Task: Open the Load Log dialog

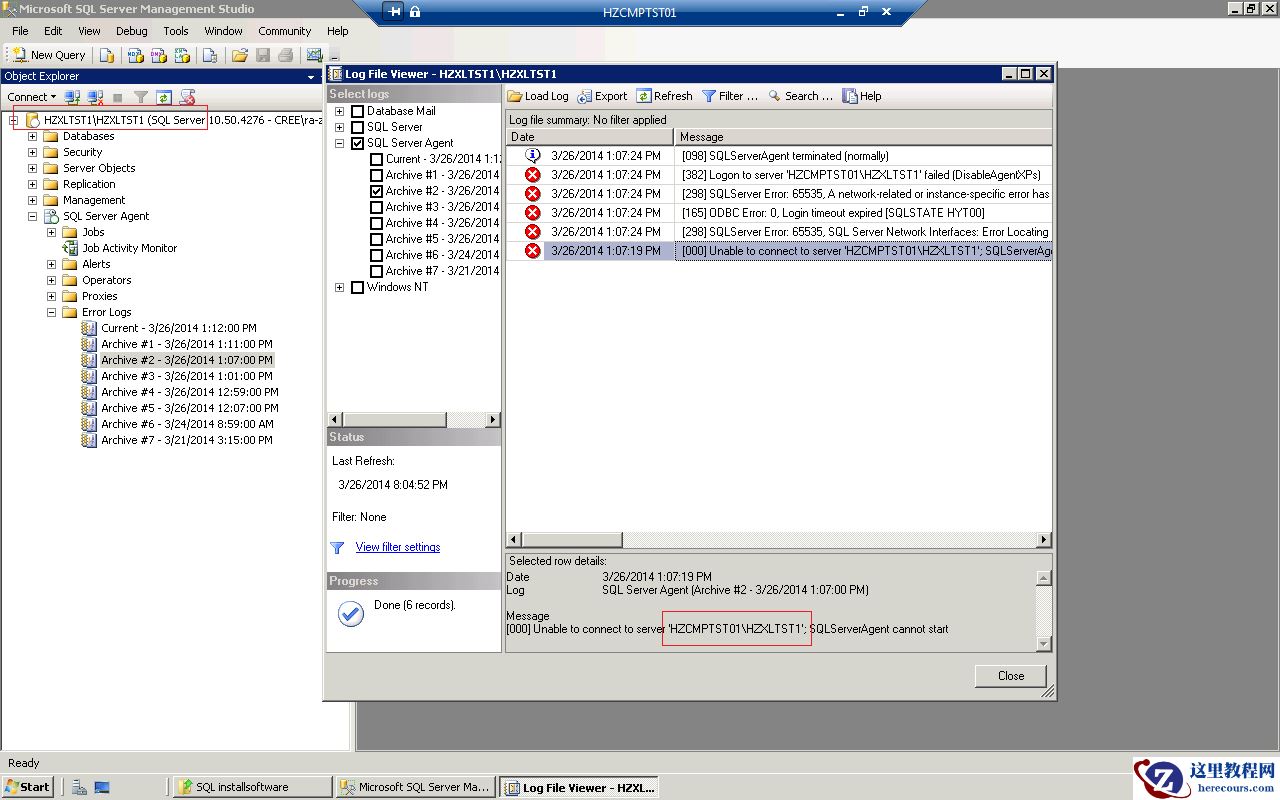Action: 544,95
